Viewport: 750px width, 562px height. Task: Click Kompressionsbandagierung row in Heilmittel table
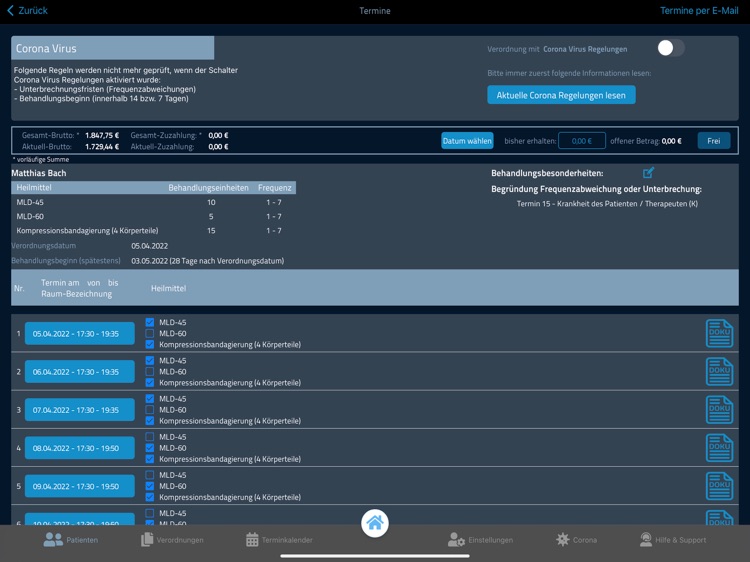click(x=154, y=231)
